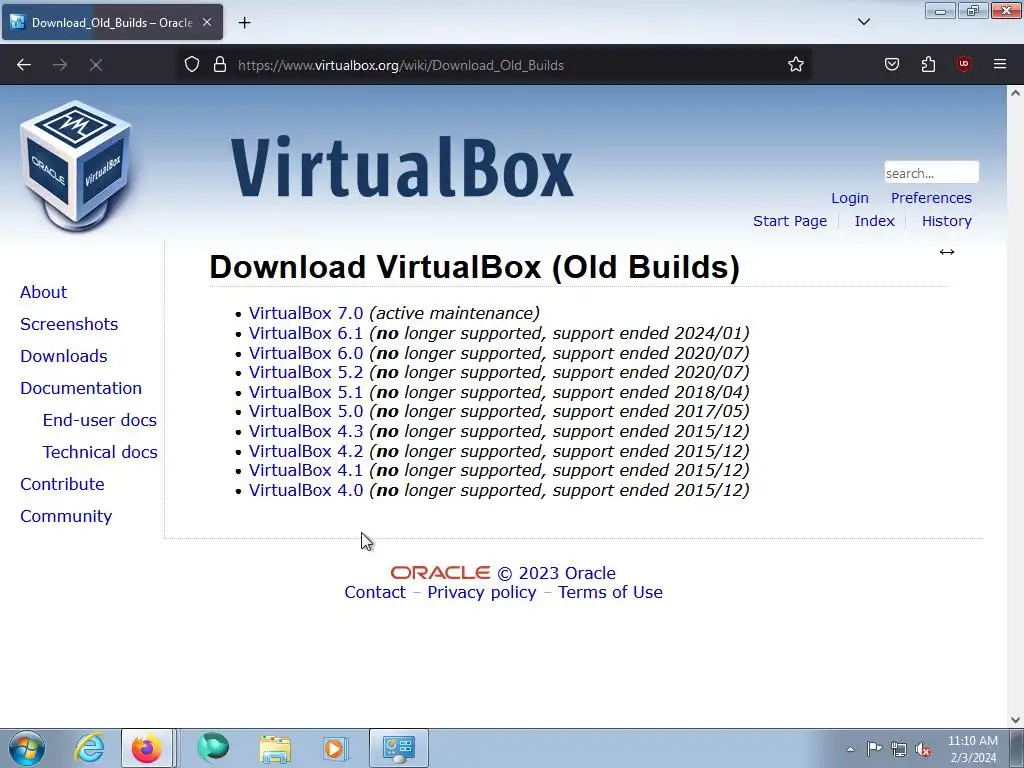Open the Login link

tap(850, 198)
